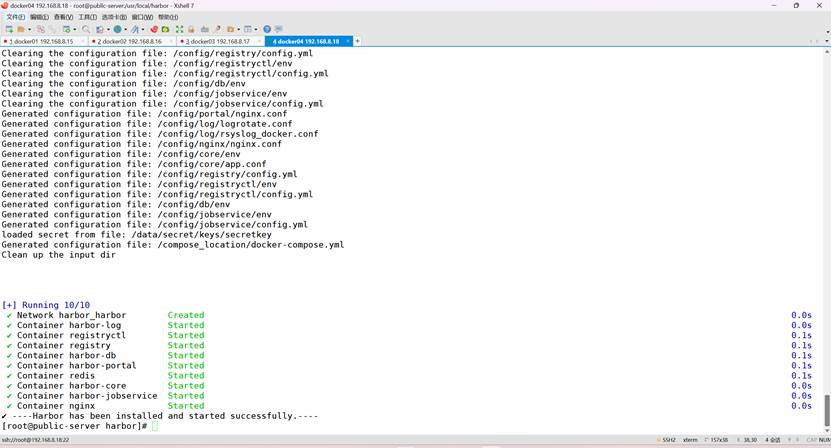Open the 窗口(W) menu

[142, 17]
